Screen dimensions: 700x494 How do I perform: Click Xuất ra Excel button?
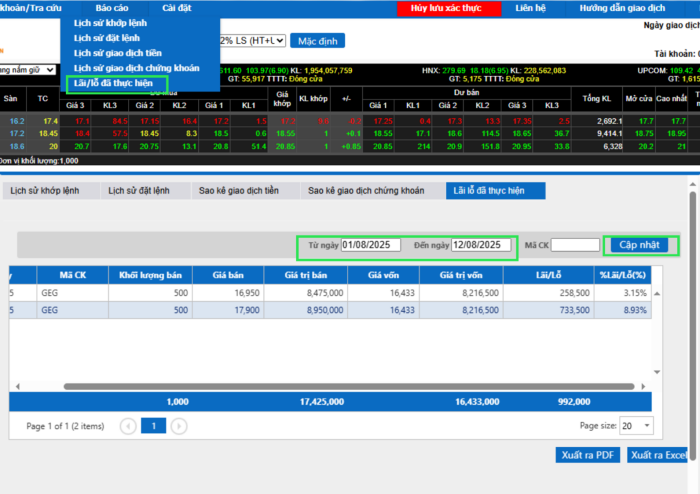[658, 455]
